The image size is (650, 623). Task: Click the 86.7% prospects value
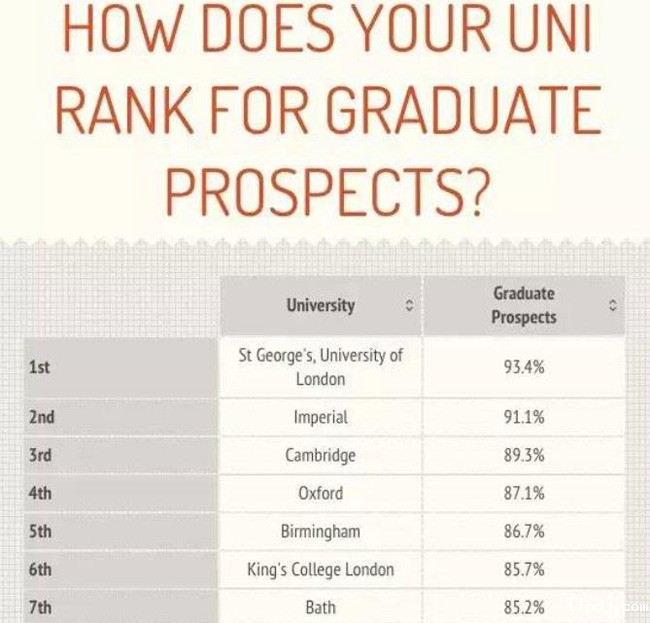[x=524, y=531]
